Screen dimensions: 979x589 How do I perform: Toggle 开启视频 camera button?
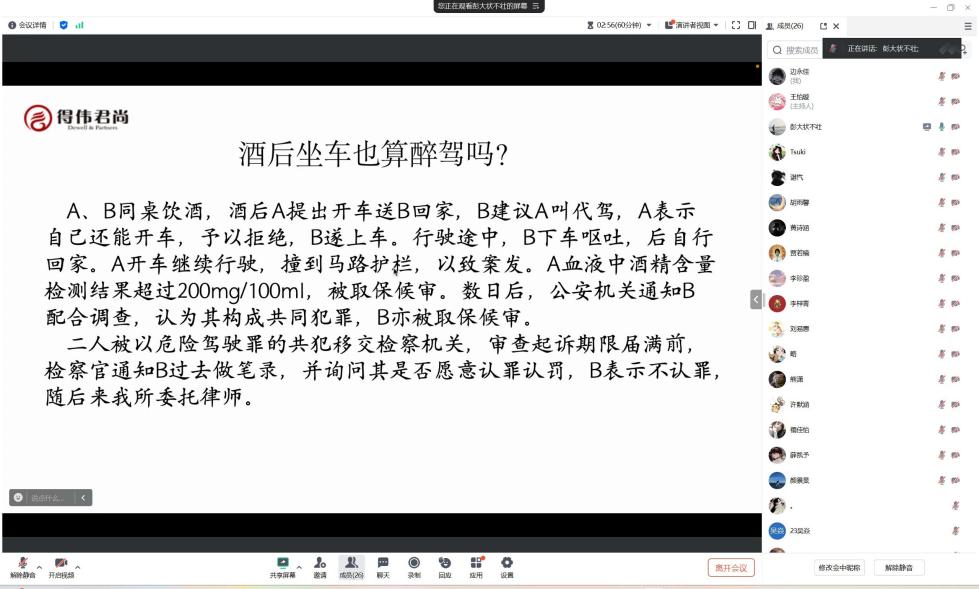61,567
